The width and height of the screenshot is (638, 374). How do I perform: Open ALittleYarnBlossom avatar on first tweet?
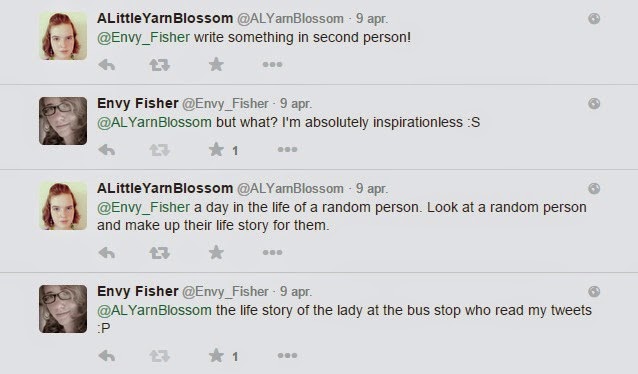63,36
